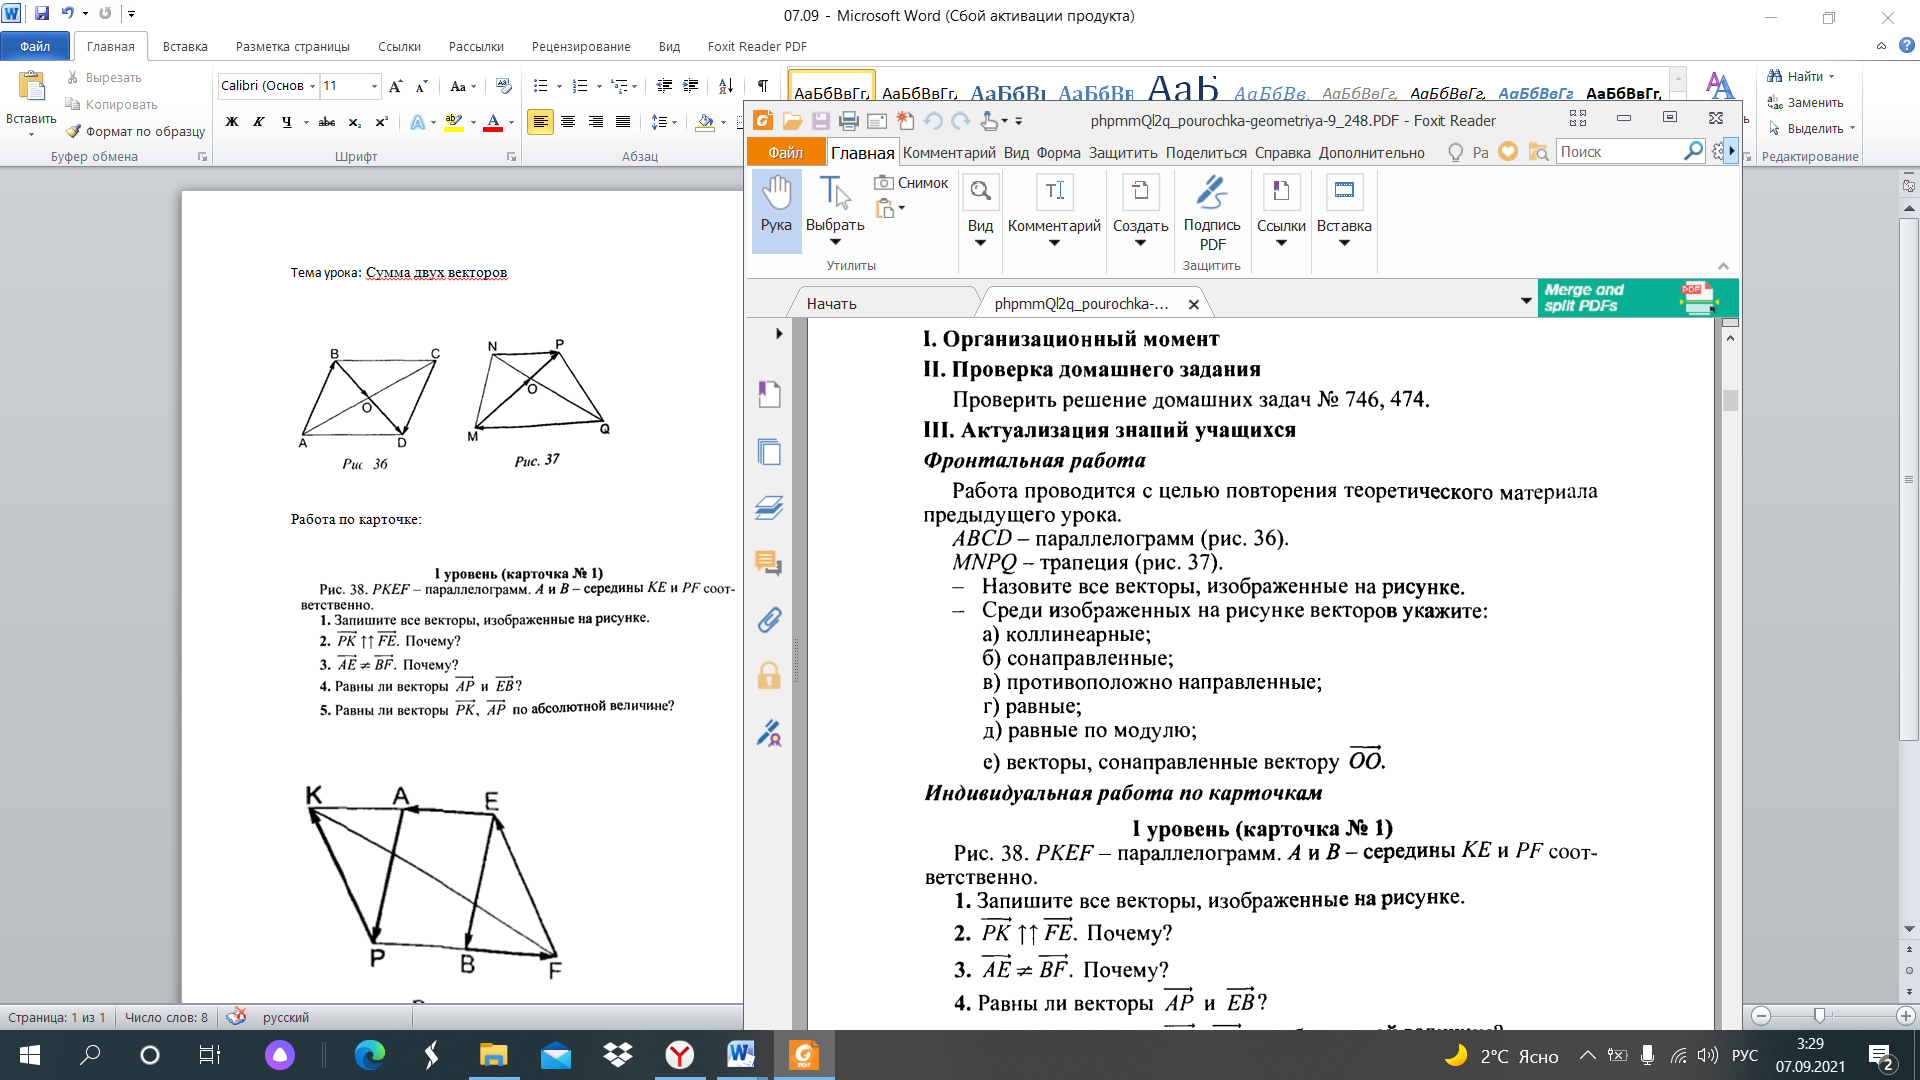Click Word language indicator русский
This screenshot has height=1080, width=1920.
(286, 1017)
